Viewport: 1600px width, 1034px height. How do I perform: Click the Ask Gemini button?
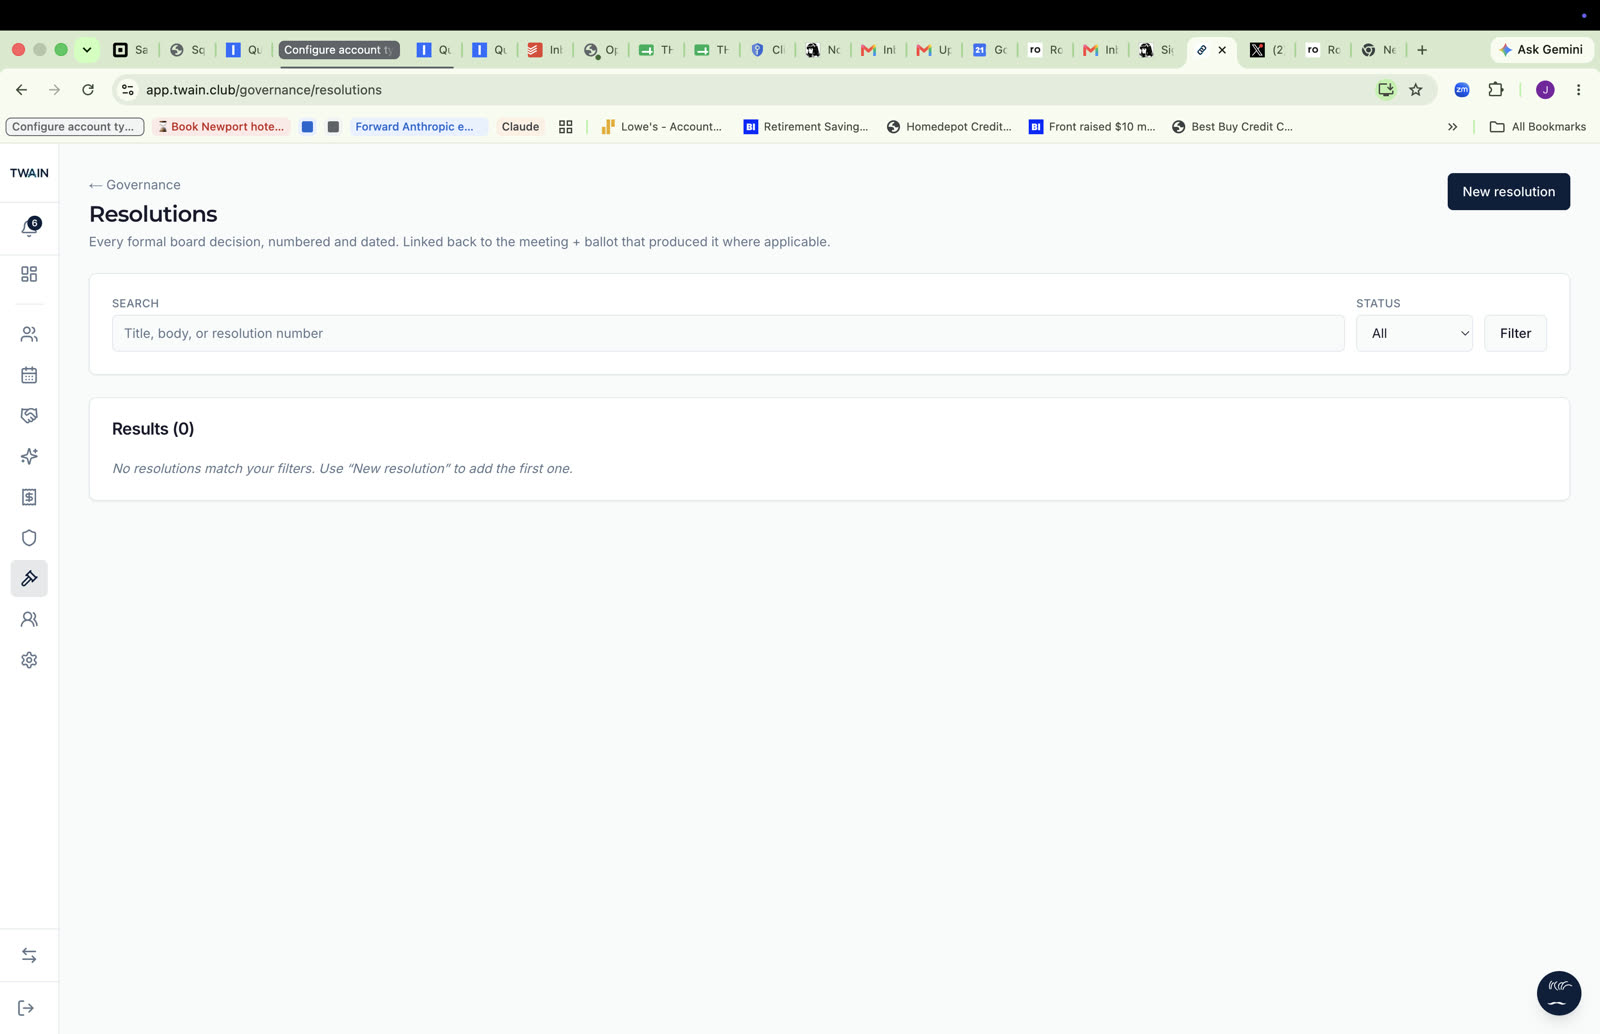coord(1541,50)
